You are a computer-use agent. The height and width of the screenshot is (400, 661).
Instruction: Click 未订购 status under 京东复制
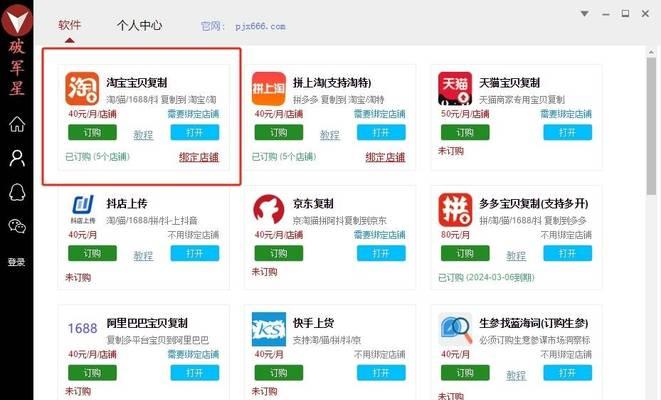click(x=264, y=272)
